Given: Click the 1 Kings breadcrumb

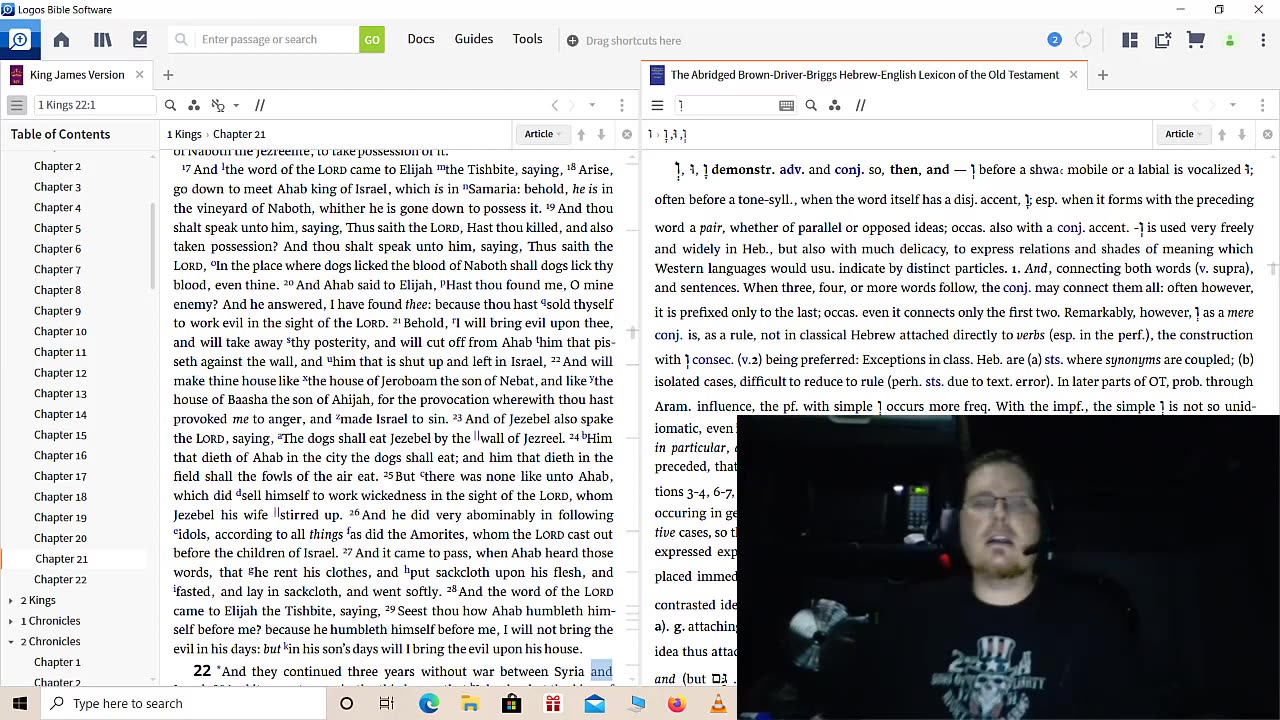Looking at the screenshot, I should click(x=184, y=134).
